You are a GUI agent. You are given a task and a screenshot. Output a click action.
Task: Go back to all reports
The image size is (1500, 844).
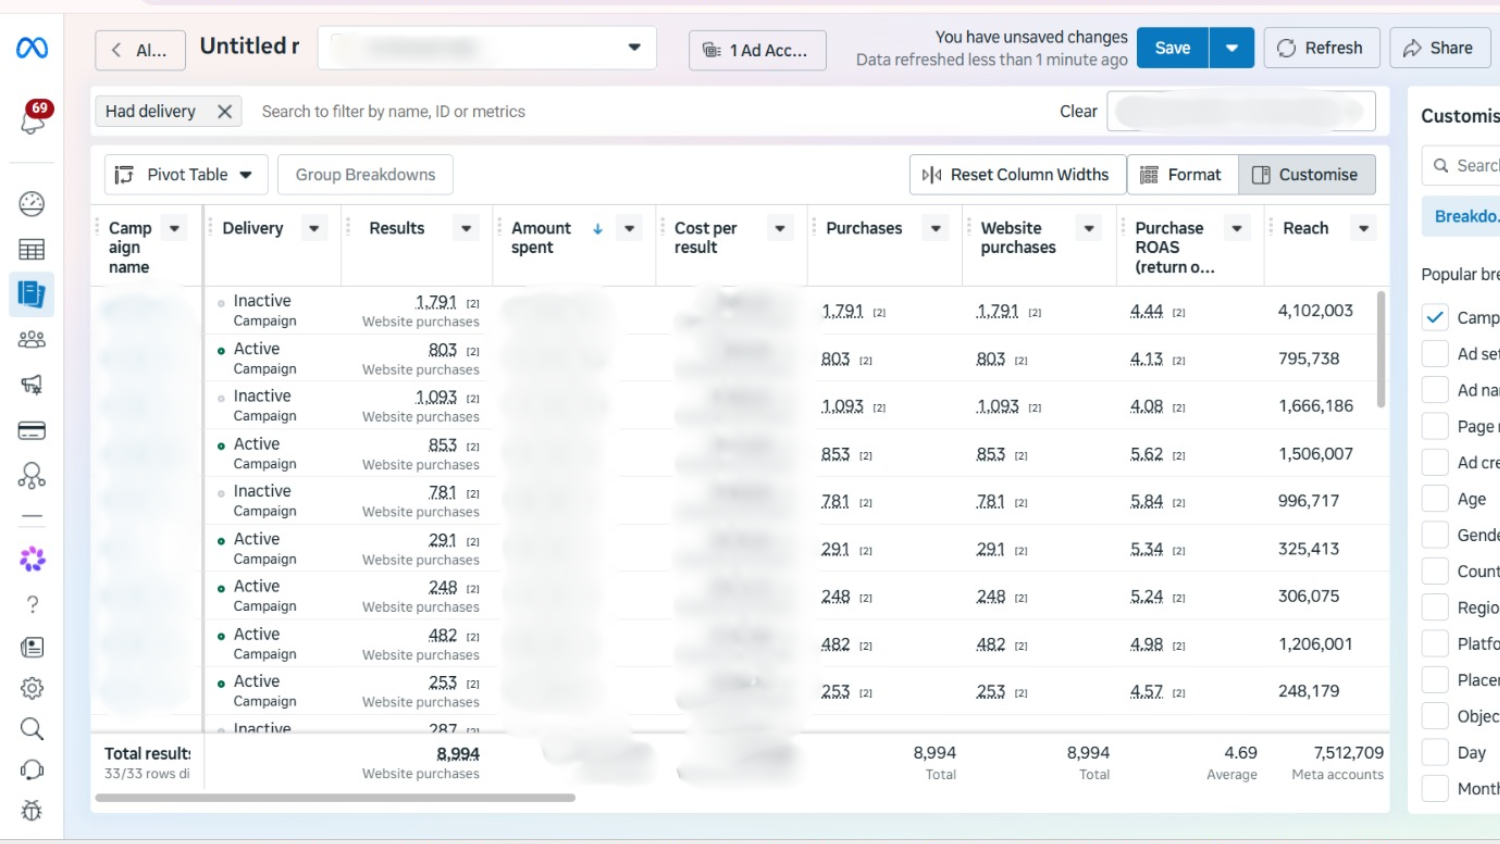coord(140,50)
